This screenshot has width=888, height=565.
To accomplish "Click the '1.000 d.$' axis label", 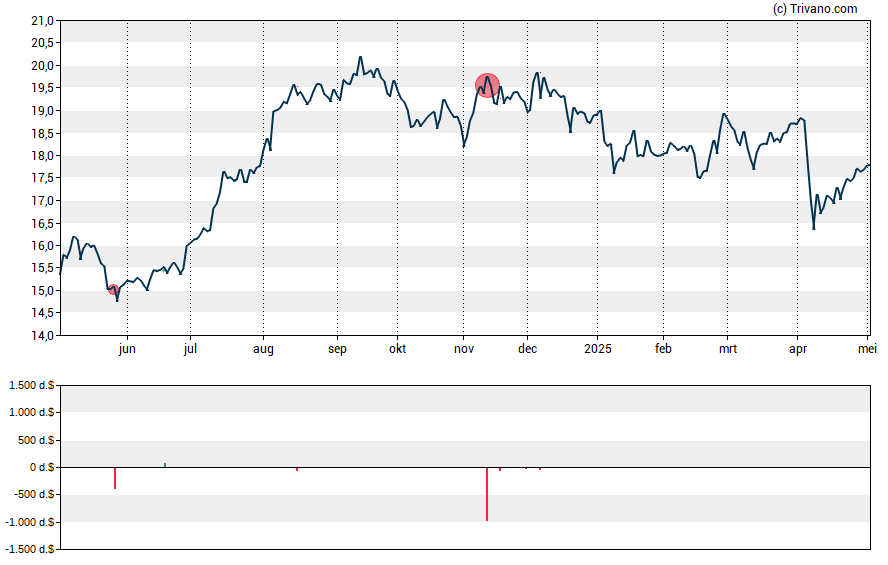I will coord(32,412).
